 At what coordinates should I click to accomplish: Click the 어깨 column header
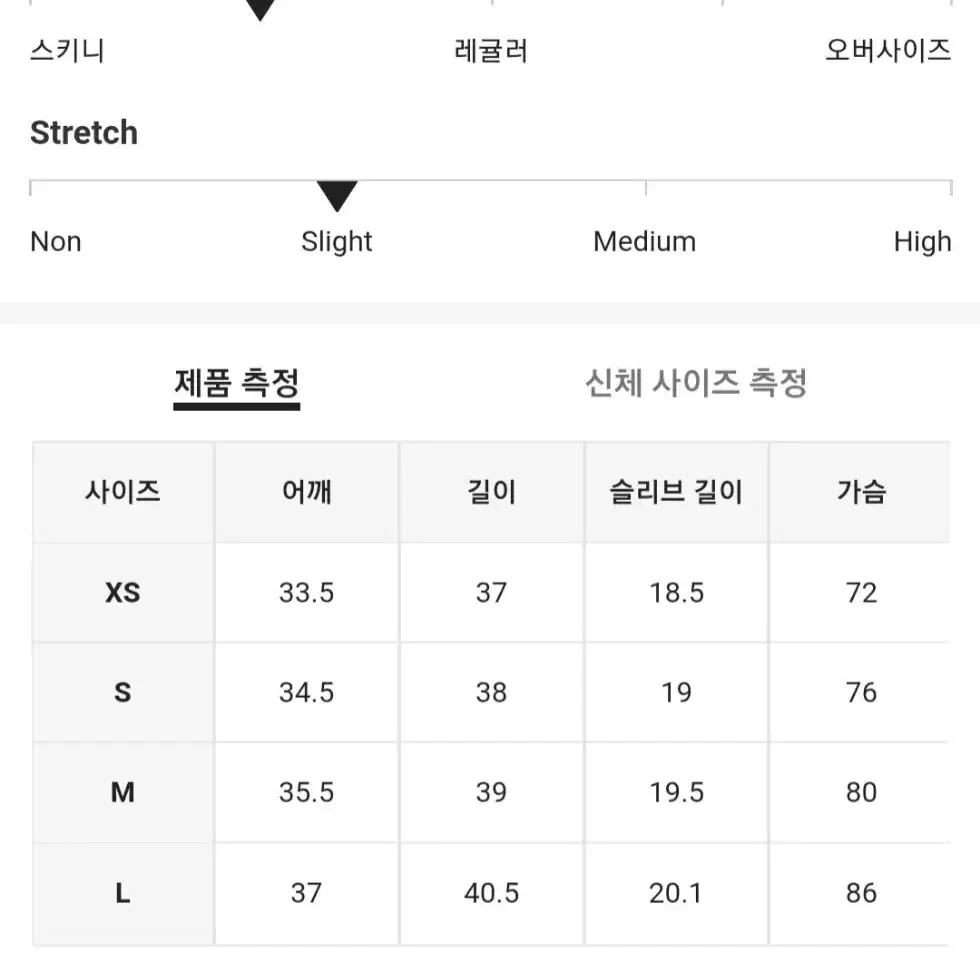pyautogui.click(x=306, y=492)
